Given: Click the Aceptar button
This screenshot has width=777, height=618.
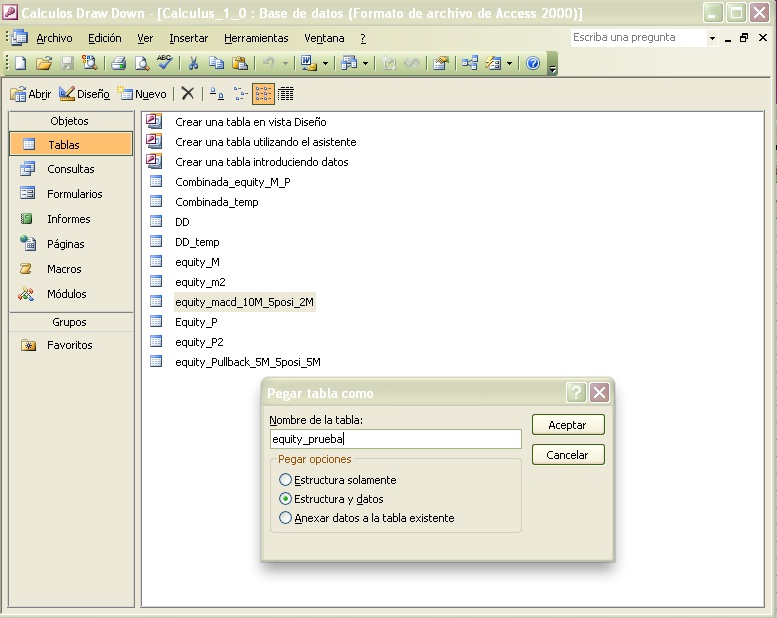Looking at the screenshot, I should click(x=567, y=425).
